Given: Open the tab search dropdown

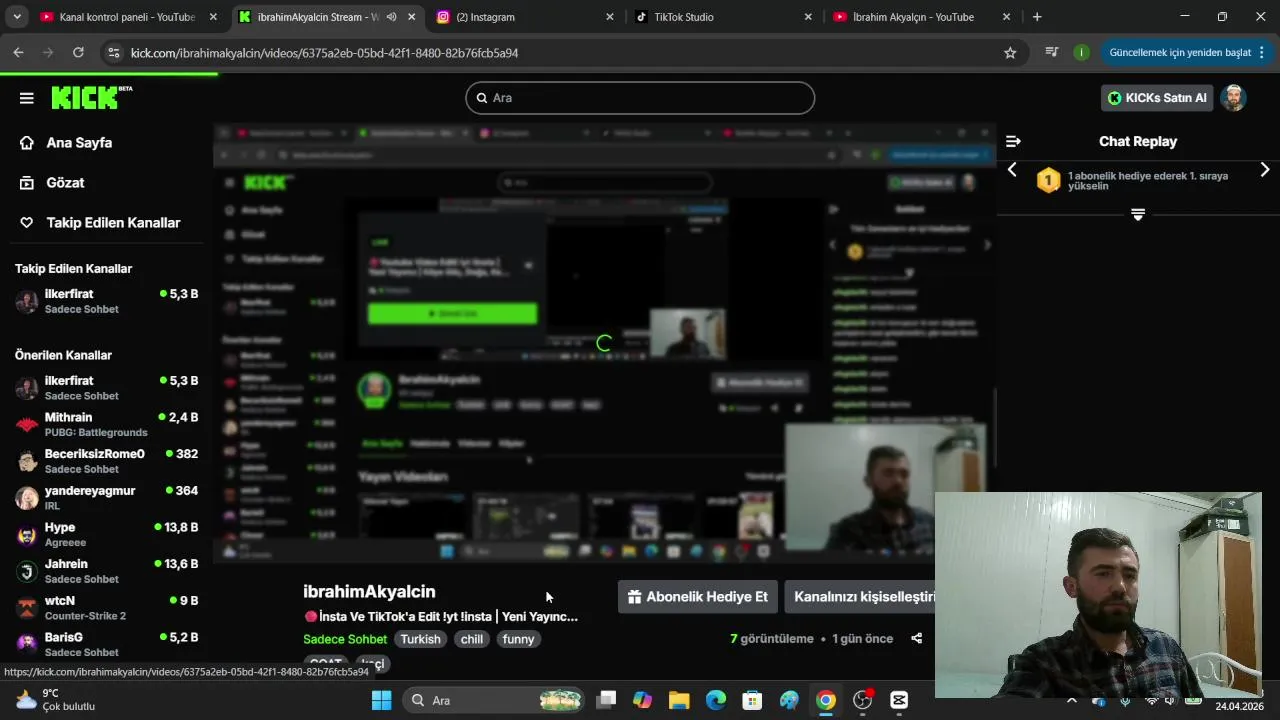Looking at the screenshot, I should pos(17,17).
